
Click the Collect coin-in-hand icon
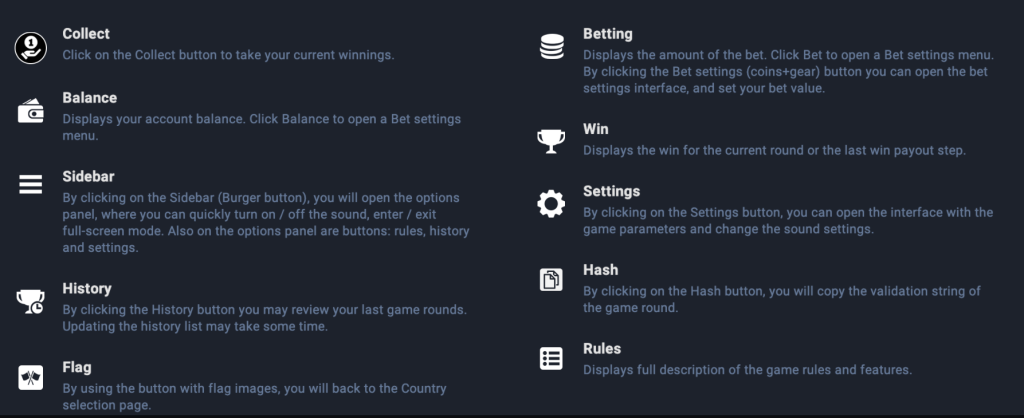(x=31, y=47)
